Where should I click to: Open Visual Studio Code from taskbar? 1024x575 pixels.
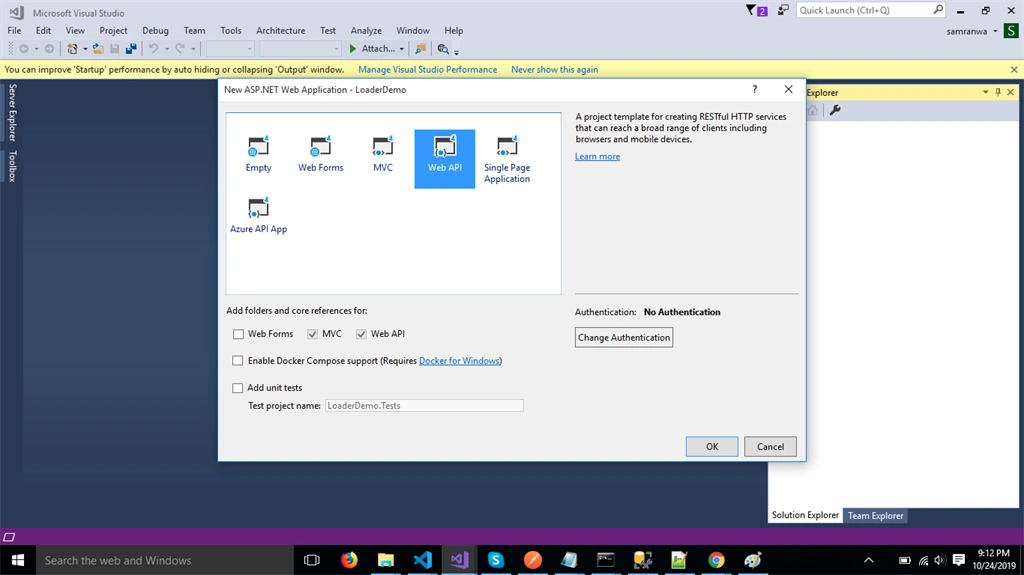423,560
